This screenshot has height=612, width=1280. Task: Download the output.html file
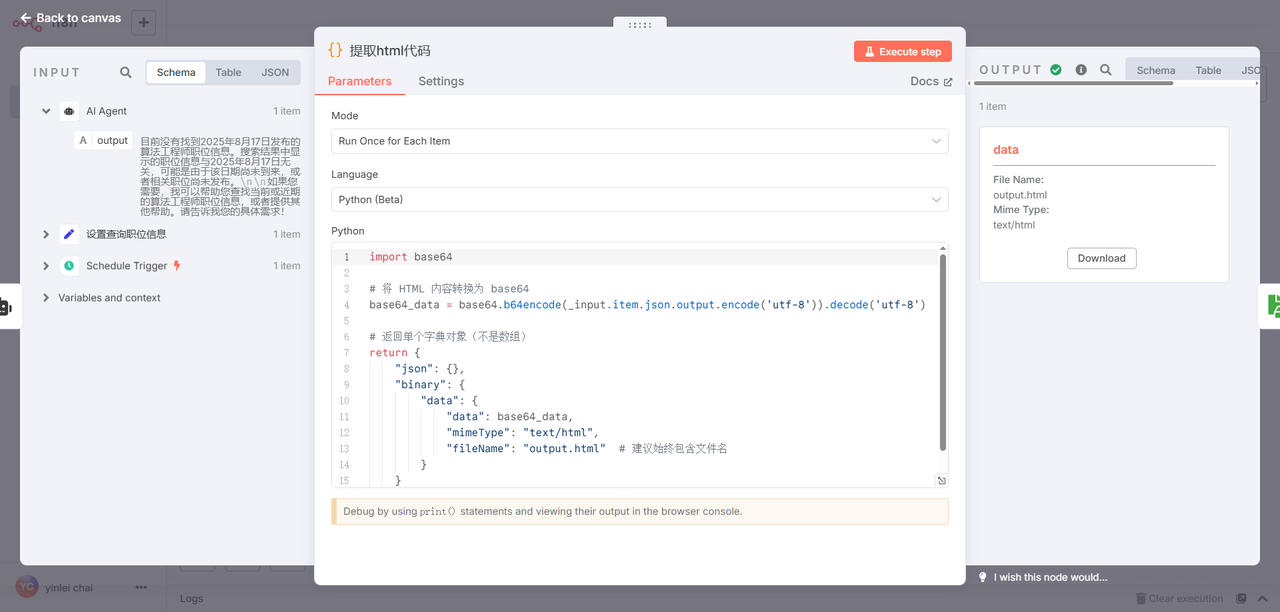pos(1102,258)
